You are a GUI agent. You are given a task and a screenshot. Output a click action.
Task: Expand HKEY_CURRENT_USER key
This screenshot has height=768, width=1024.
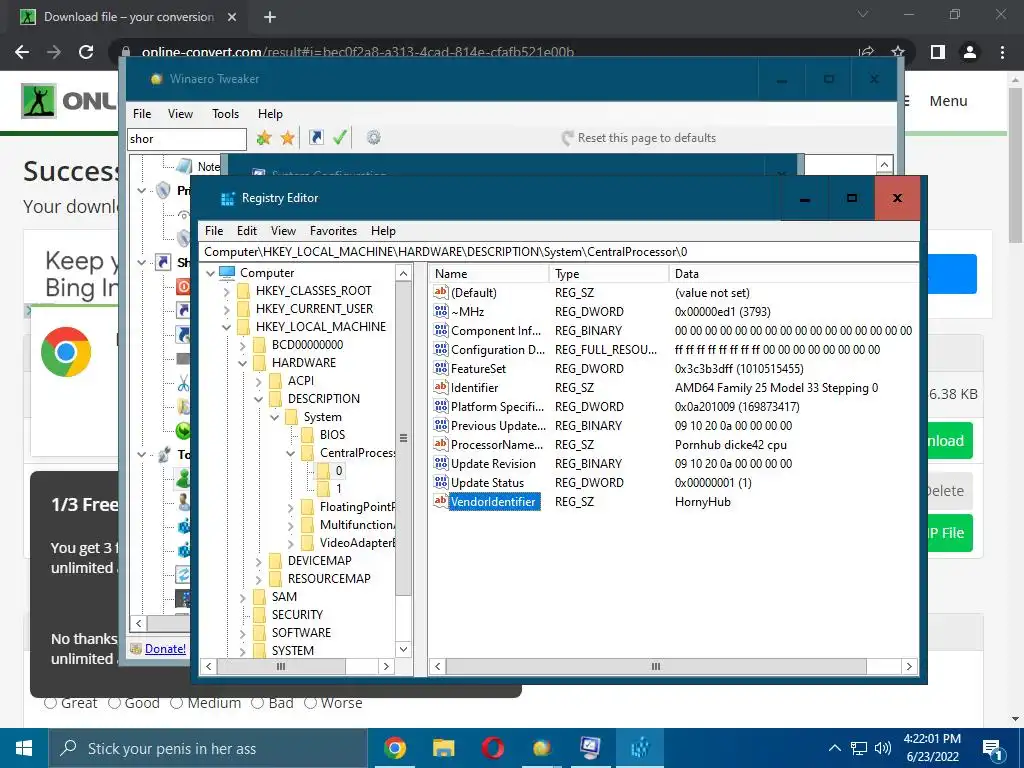click(x=227, y=309)
